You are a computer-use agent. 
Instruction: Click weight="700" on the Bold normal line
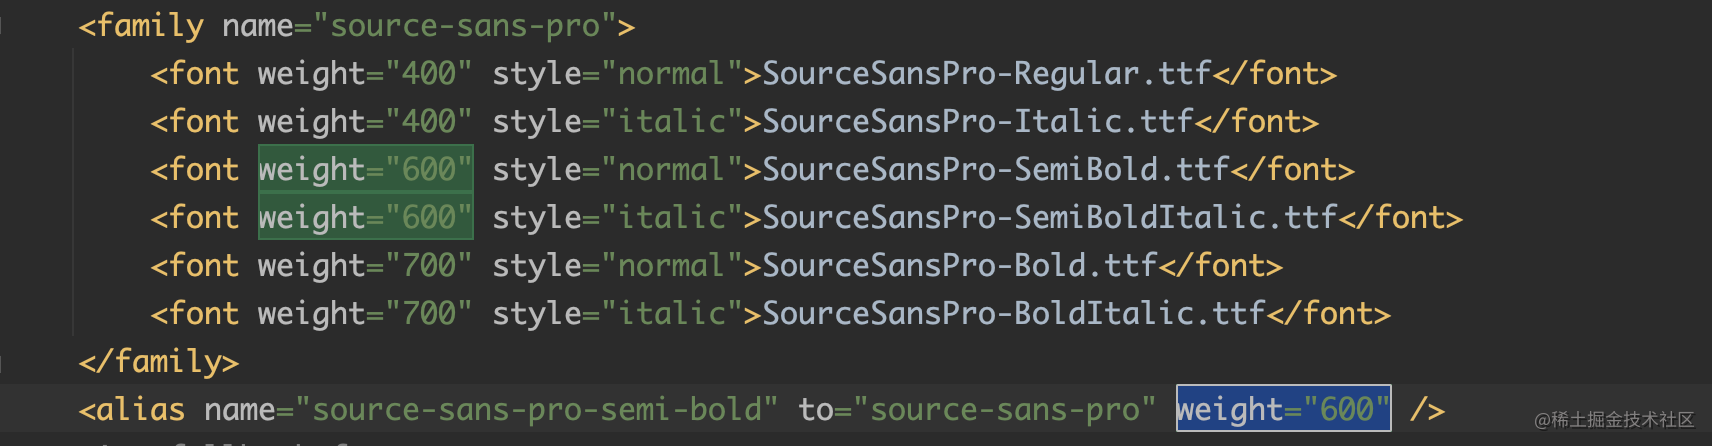click(x=365, y=266)
